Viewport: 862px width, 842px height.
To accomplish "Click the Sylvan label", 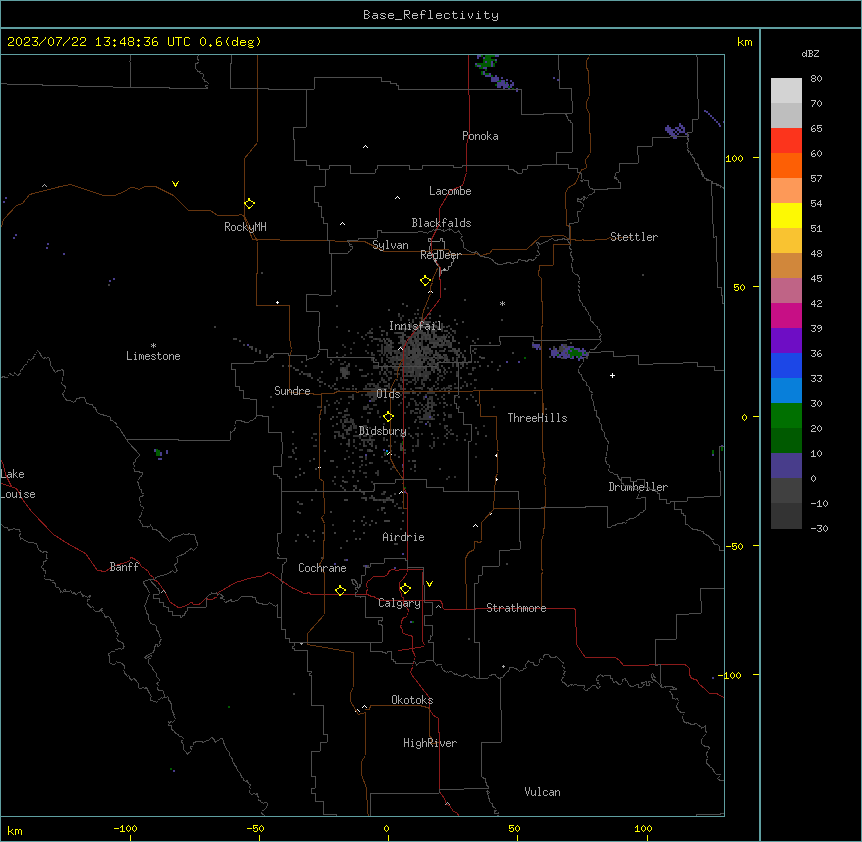I will click(x=390, y=245).
